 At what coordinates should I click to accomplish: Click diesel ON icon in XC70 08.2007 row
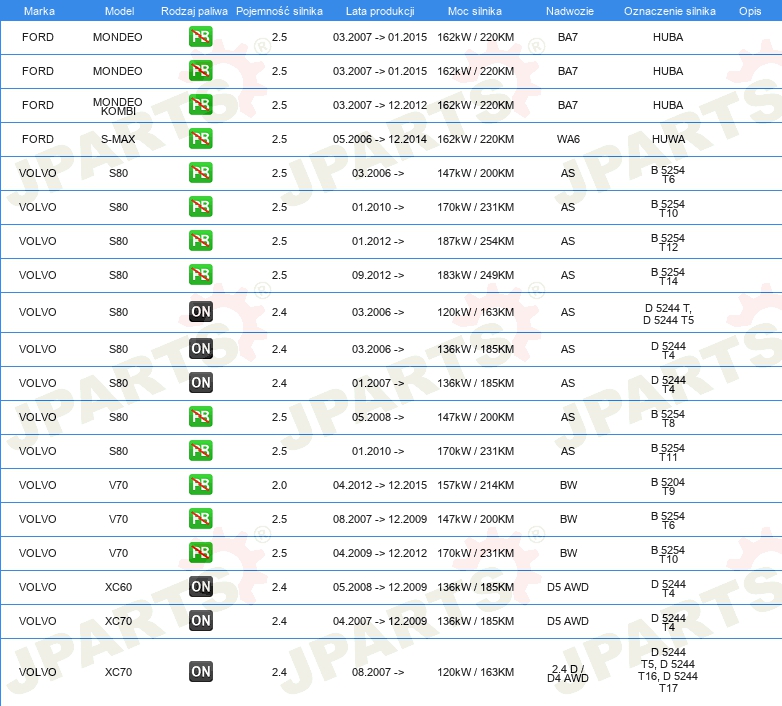click(200, 671)
